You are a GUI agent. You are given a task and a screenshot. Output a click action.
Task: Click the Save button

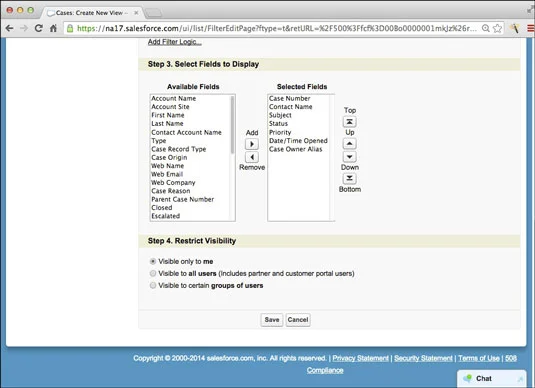[272, 320]
